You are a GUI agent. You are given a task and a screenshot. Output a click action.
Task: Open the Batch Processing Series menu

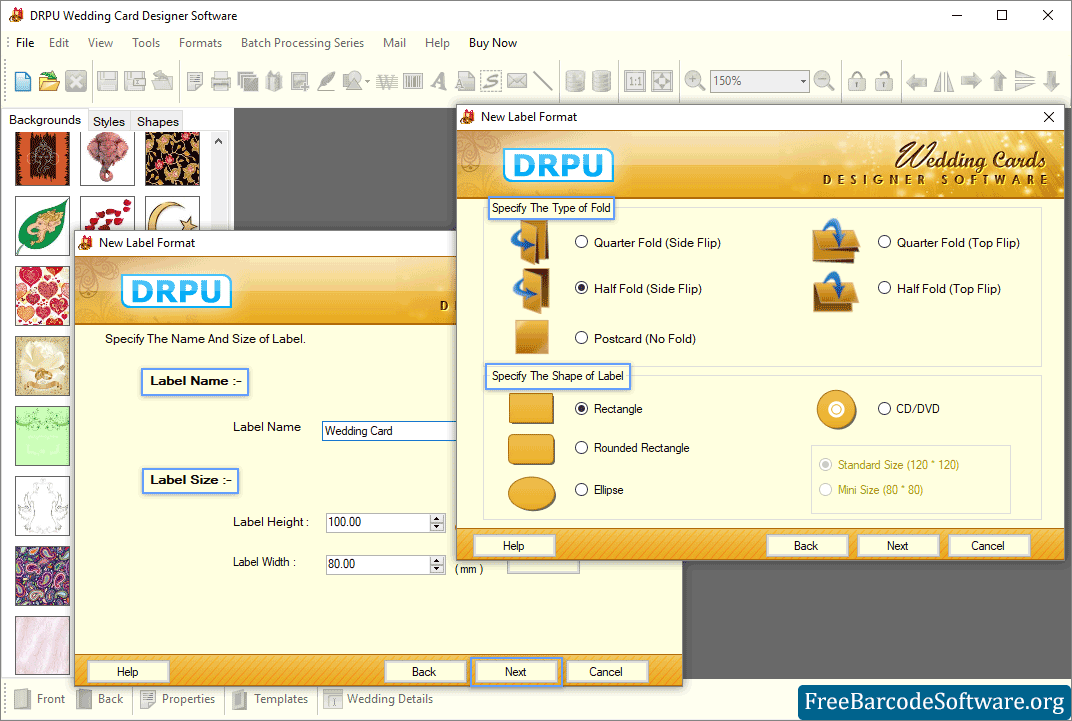tap(302, 42)
